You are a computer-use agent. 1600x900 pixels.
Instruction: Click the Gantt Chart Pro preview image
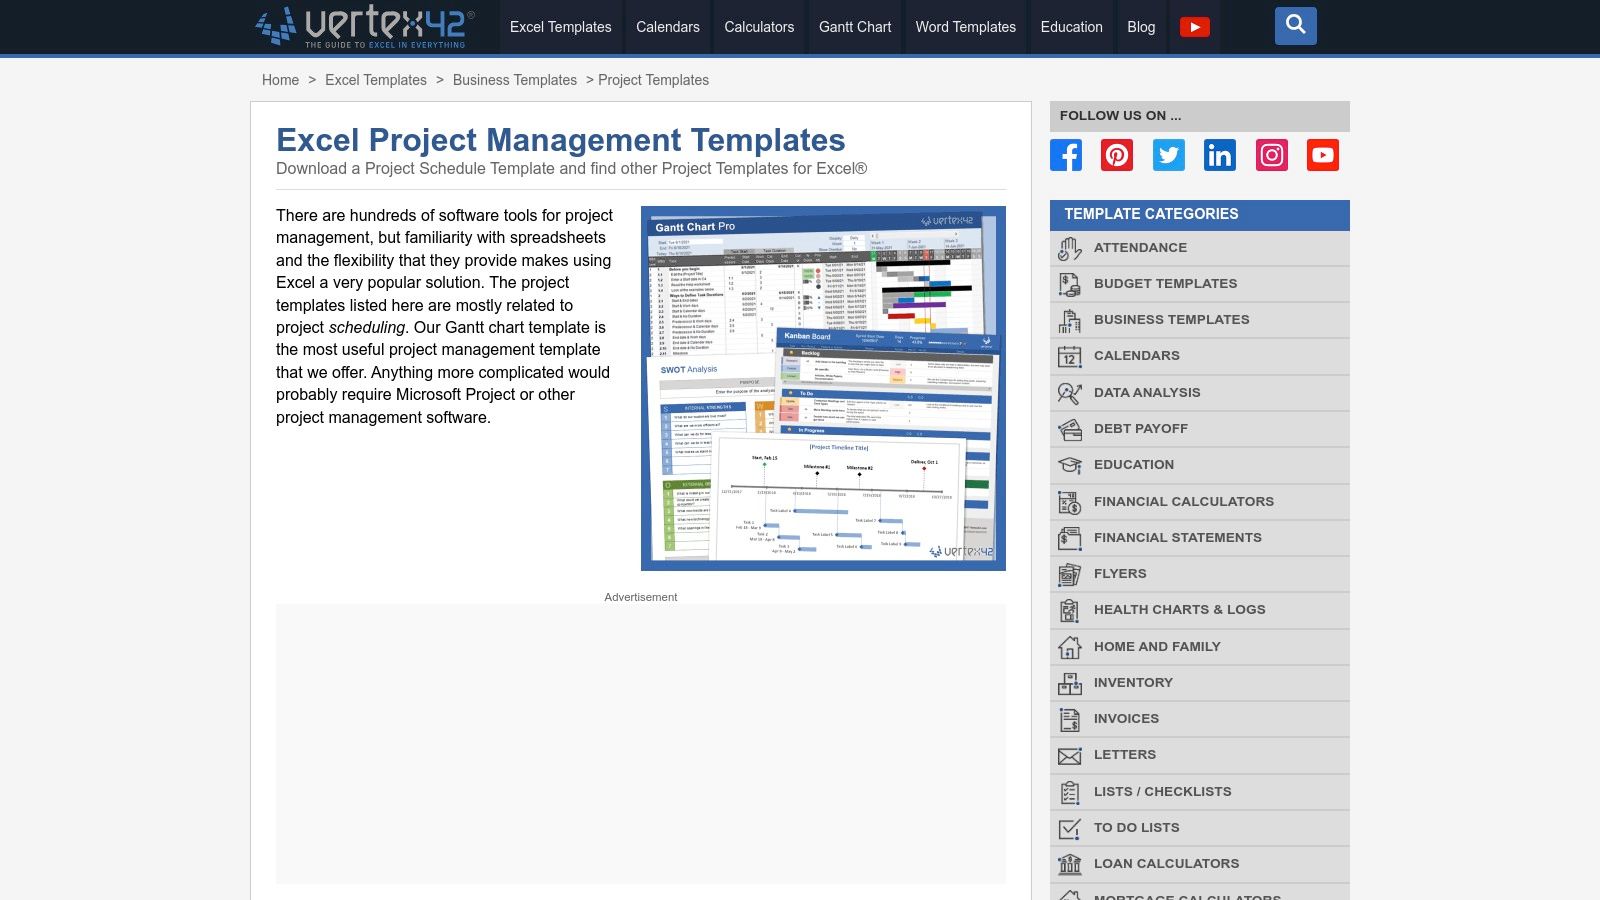pos(823,388)
